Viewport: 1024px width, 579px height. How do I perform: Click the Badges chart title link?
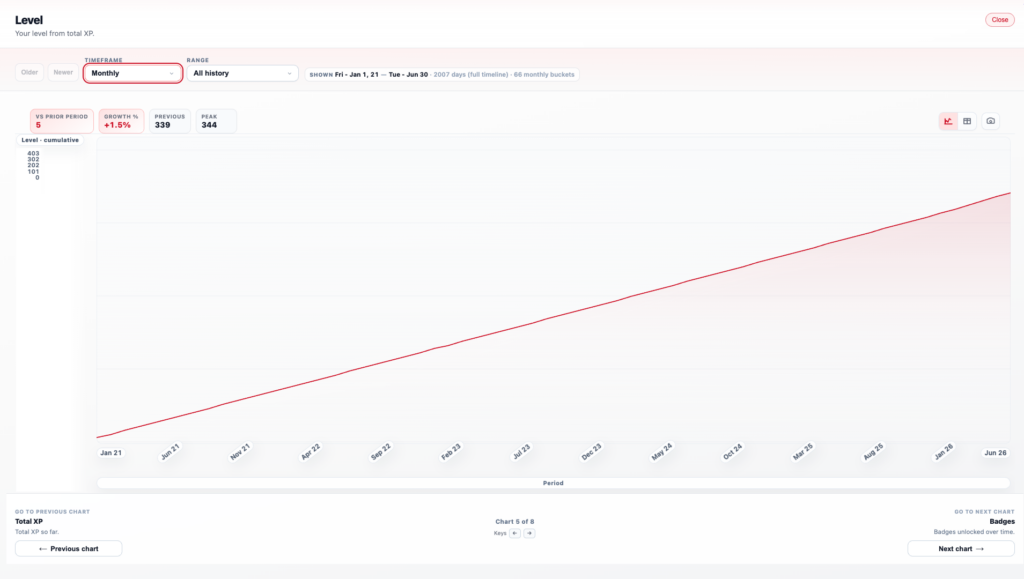point(1003,521)
